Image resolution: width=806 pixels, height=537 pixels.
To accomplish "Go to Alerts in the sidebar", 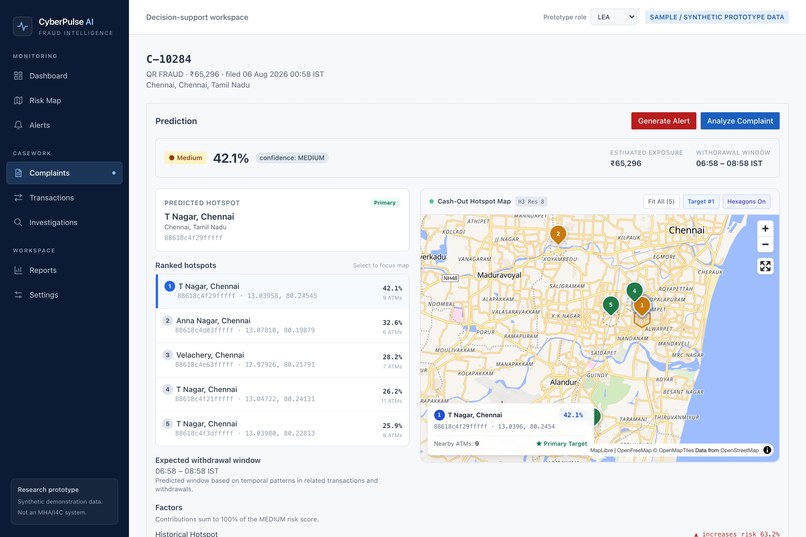I will (64, 125).
